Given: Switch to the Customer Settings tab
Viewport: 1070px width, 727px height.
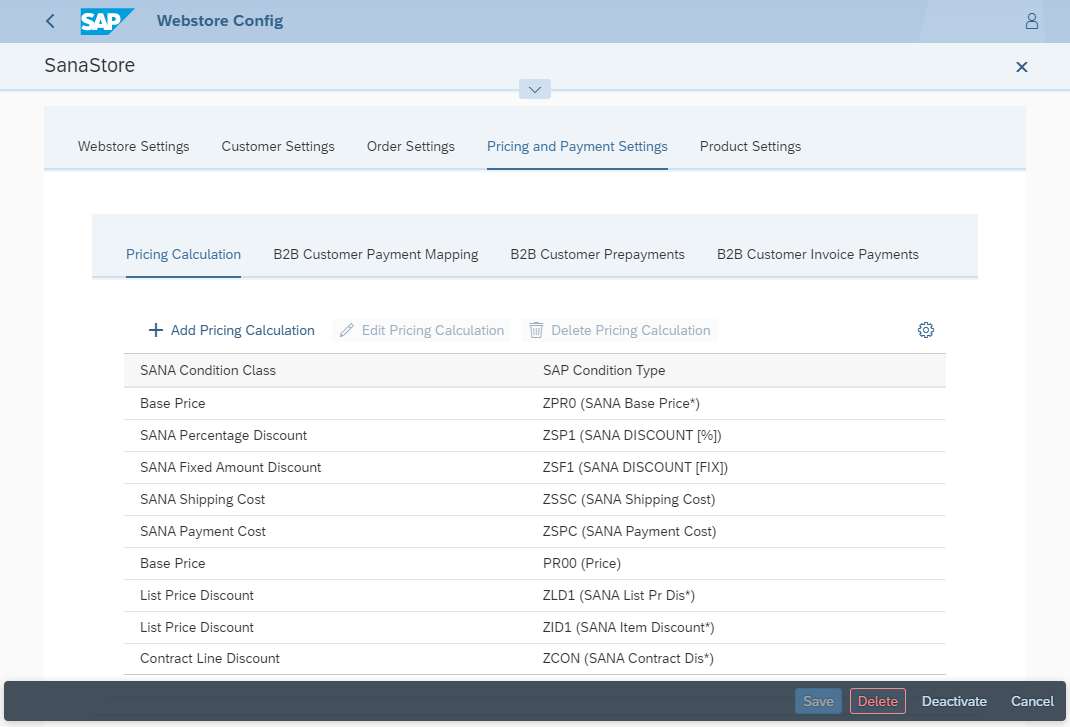Looking at the screenshot, I should pos(278,147).
